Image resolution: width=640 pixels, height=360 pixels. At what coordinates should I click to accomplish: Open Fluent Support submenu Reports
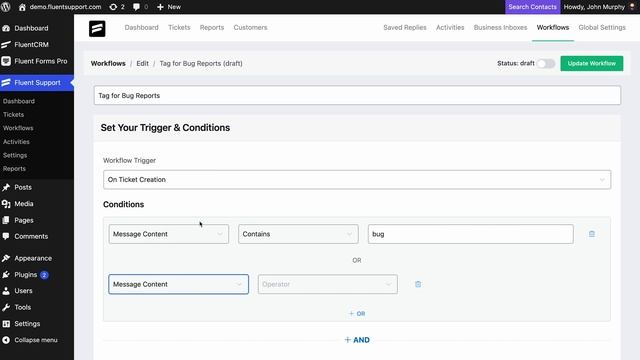(x=14, y=169)
